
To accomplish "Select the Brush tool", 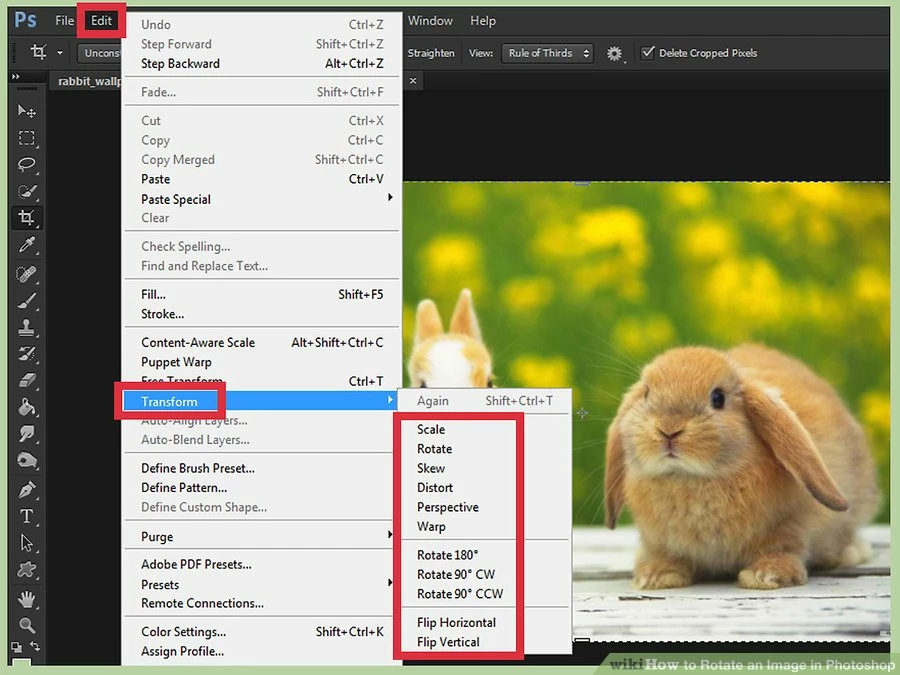I will 26,300.
